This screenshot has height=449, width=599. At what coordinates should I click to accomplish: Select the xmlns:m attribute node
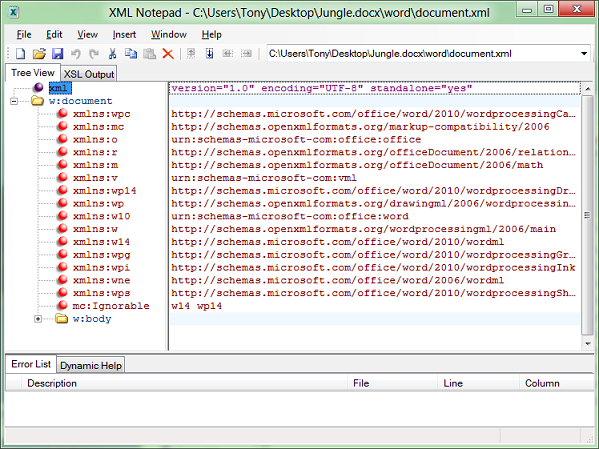tap(96, 165)
